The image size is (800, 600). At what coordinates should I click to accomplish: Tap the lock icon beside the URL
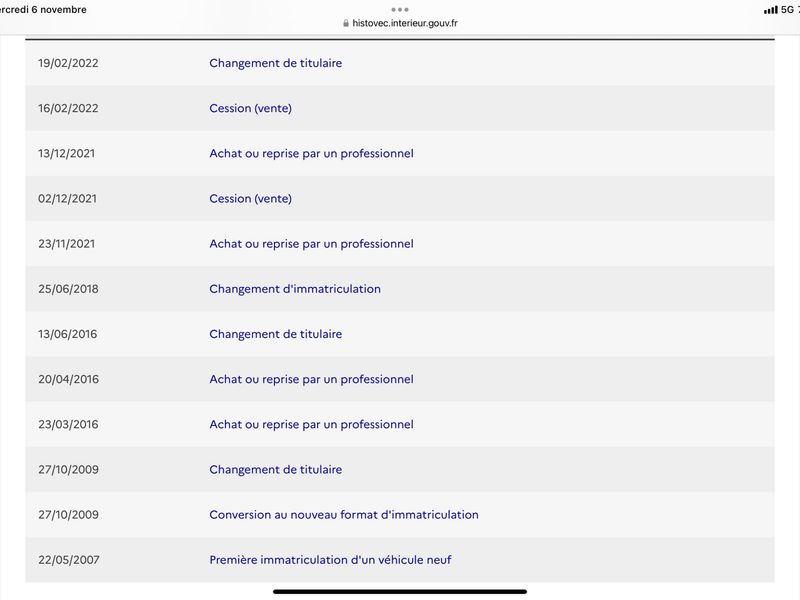pos(346,23)
